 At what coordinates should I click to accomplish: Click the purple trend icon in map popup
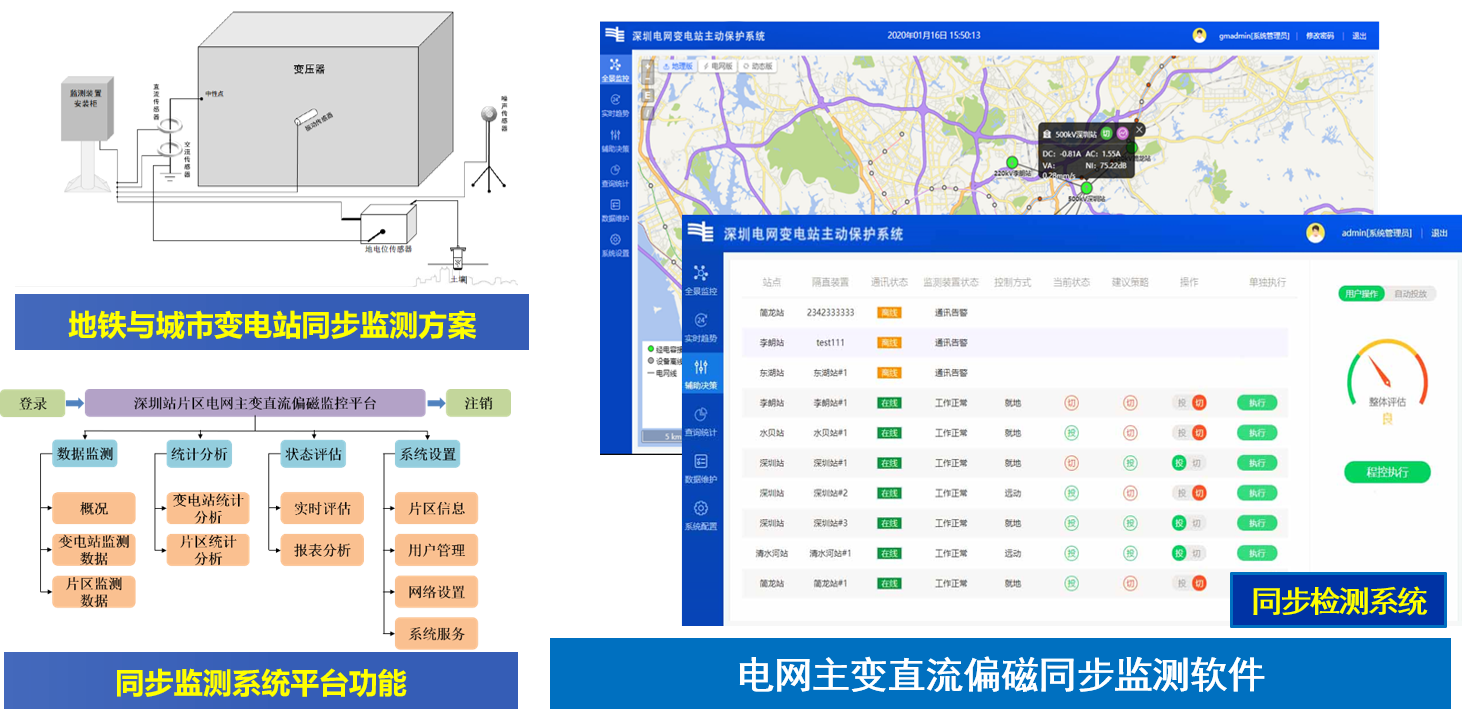tap(1122, 133)
